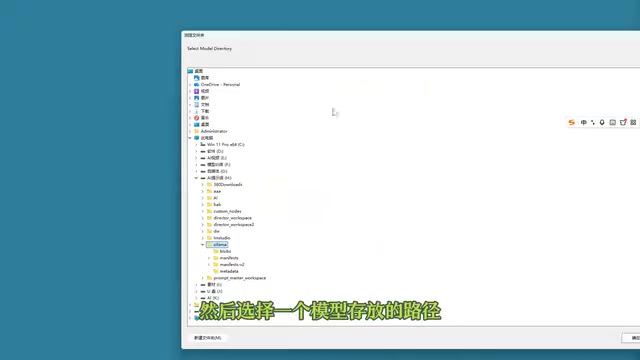Viewport: 640px width, 360px height.
Task: Expand the (D:) drive node
Action: 196,151
